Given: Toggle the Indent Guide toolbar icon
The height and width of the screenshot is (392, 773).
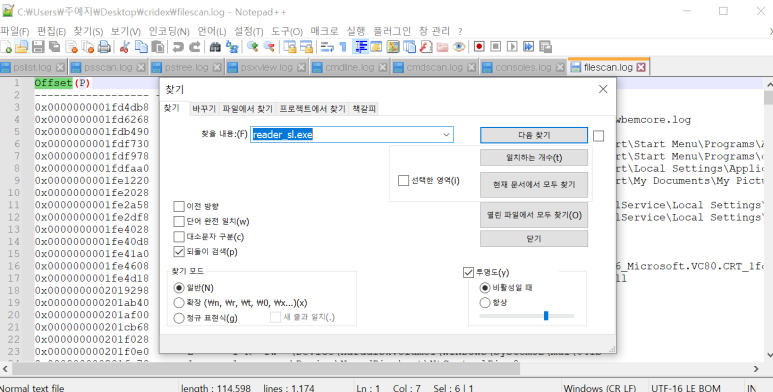Looking at the screenshot, I should pos(361,47).
